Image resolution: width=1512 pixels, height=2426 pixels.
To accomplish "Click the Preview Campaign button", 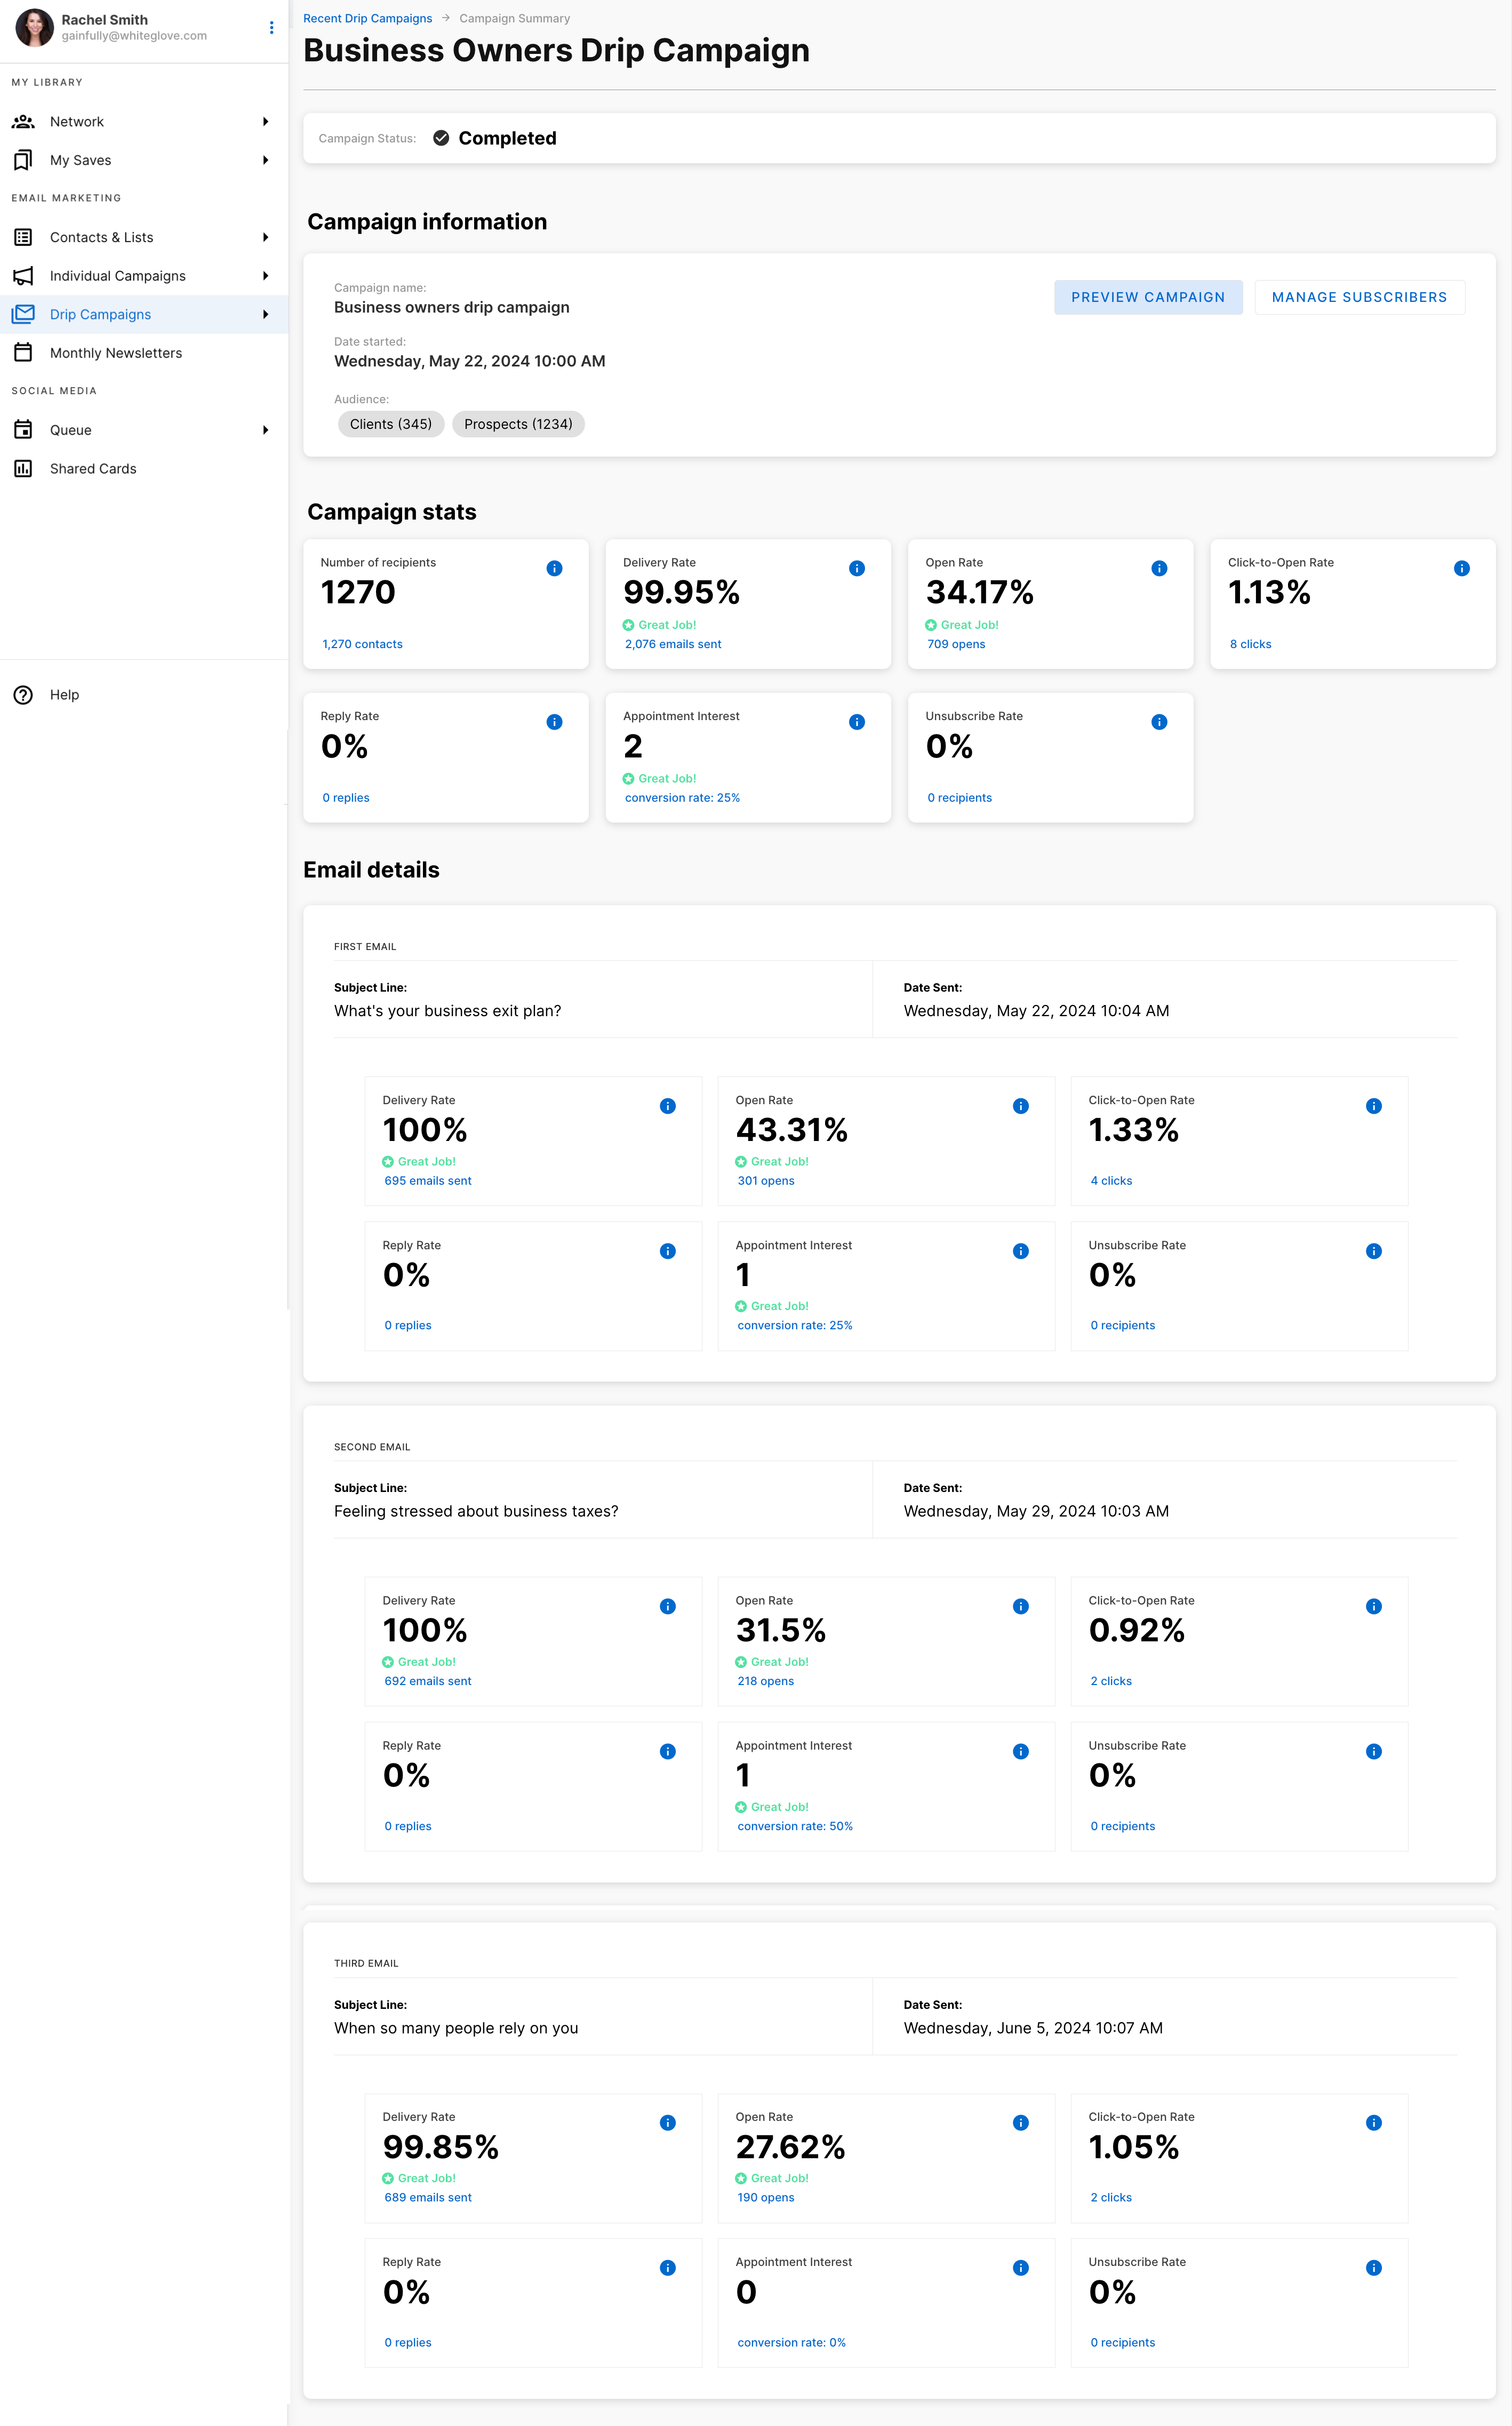I will [1147, 297].
